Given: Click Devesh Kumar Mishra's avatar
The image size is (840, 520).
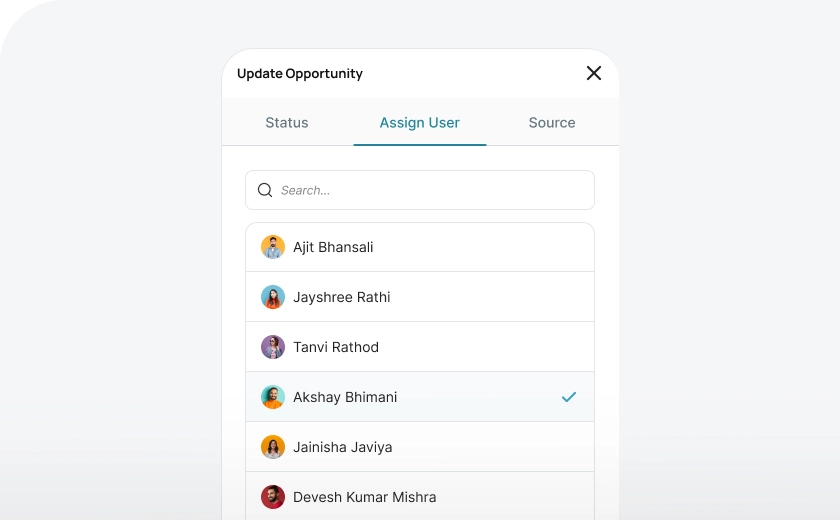Looking at the screenshot, I should pos(273,497).
